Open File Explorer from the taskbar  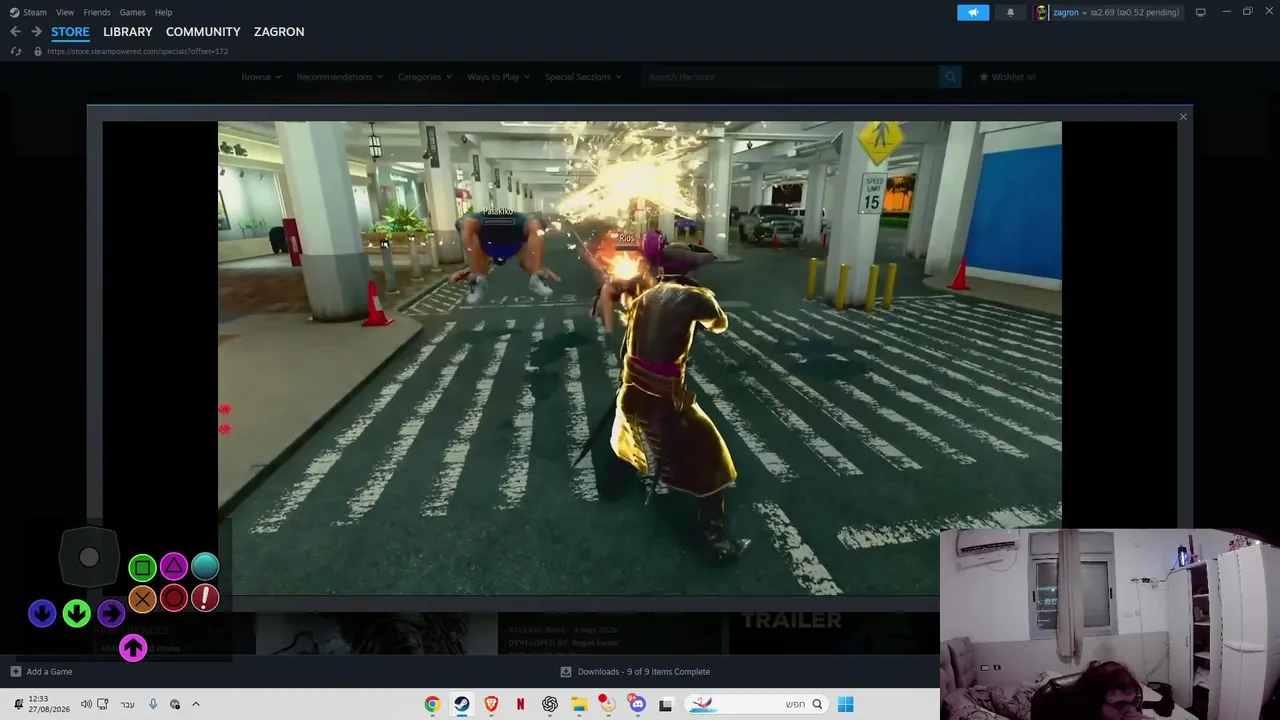(x=578, y=704)
